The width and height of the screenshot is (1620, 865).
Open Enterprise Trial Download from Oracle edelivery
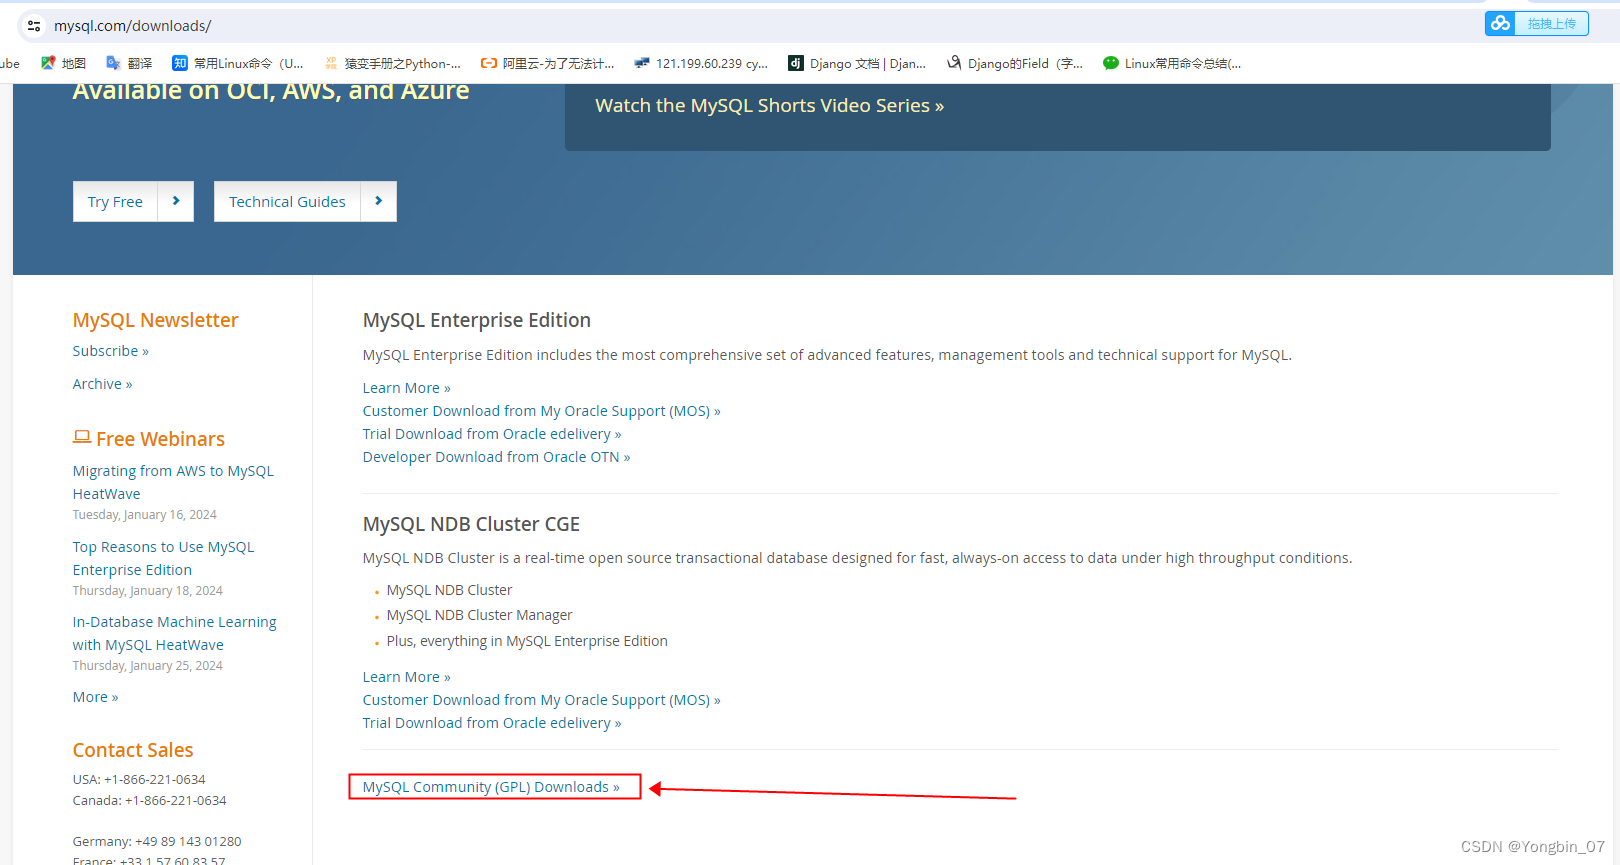(492, 434)
